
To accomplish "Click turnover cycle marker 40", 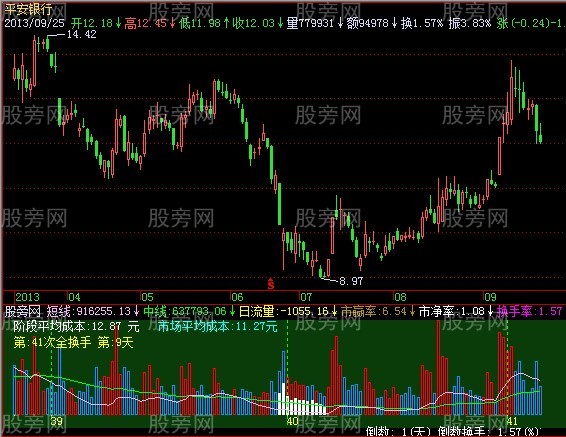I will 293,421.
